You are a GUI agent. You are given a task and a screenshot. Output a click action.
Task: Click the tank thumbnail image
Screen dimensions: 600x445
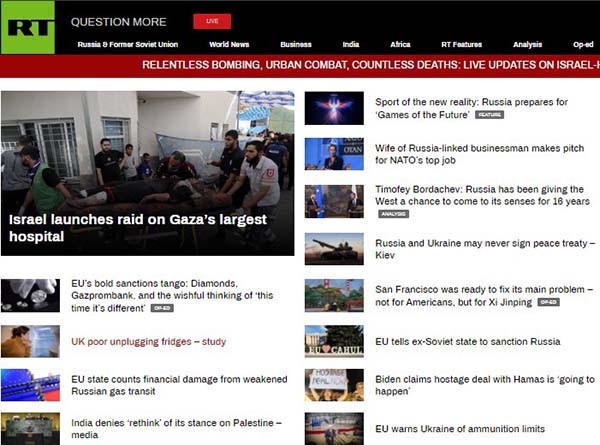click(334, 249)
